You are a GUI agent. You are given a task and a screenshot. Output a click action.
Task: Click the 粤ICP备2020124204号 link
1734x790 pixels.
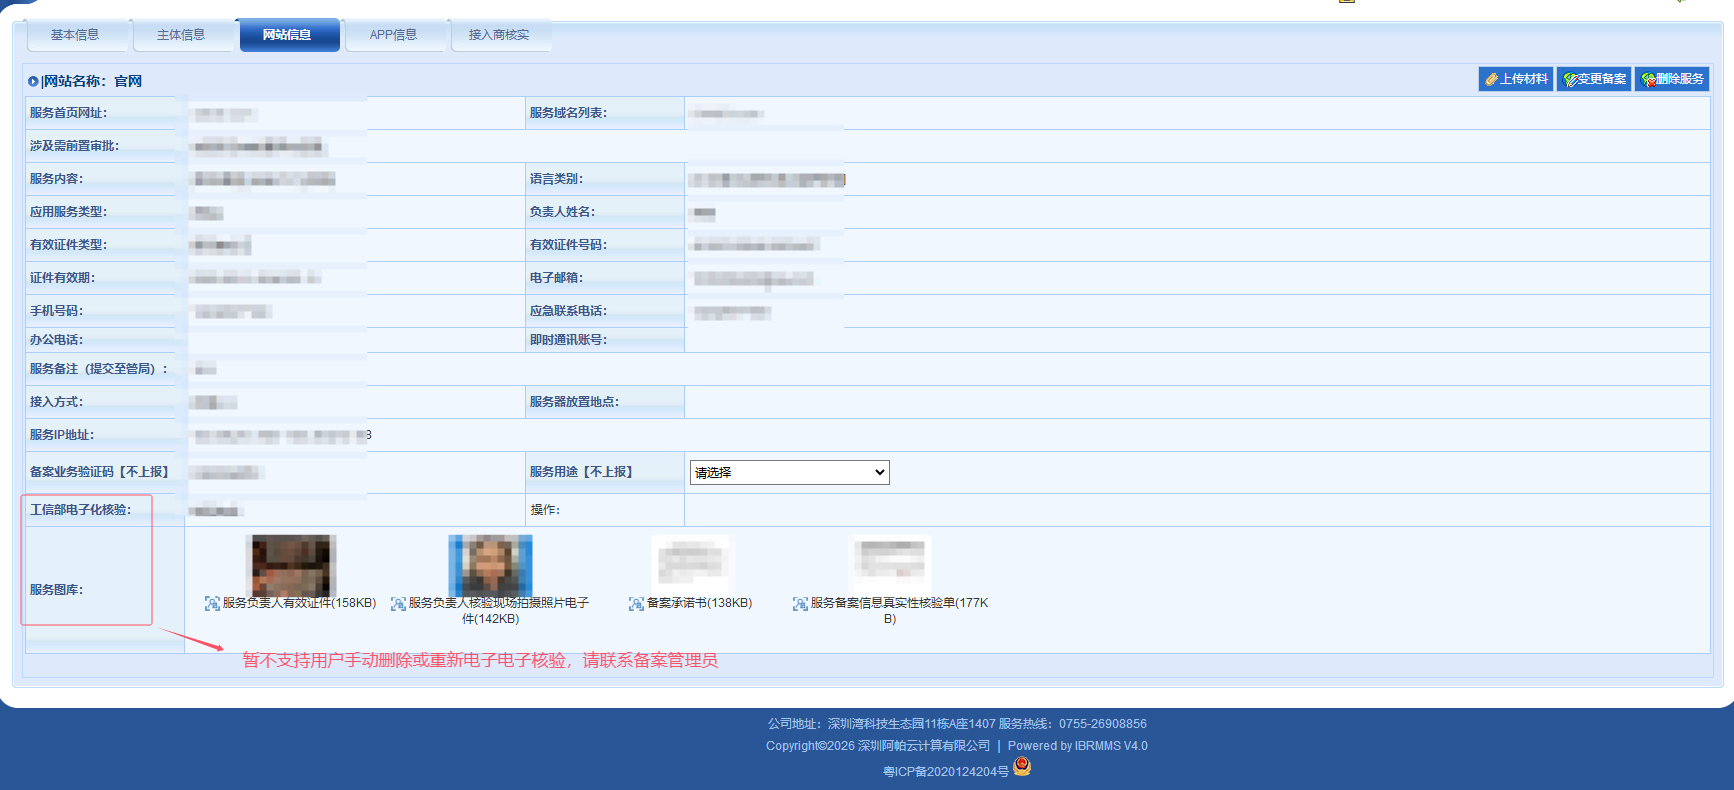(x=946, y=772)
